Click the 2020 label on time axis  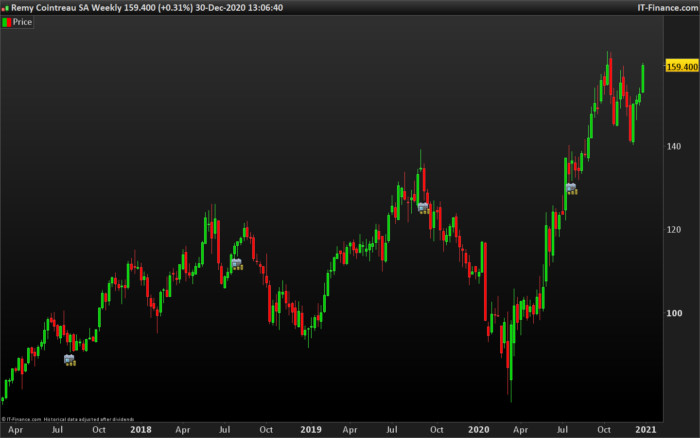click(479, 430)
